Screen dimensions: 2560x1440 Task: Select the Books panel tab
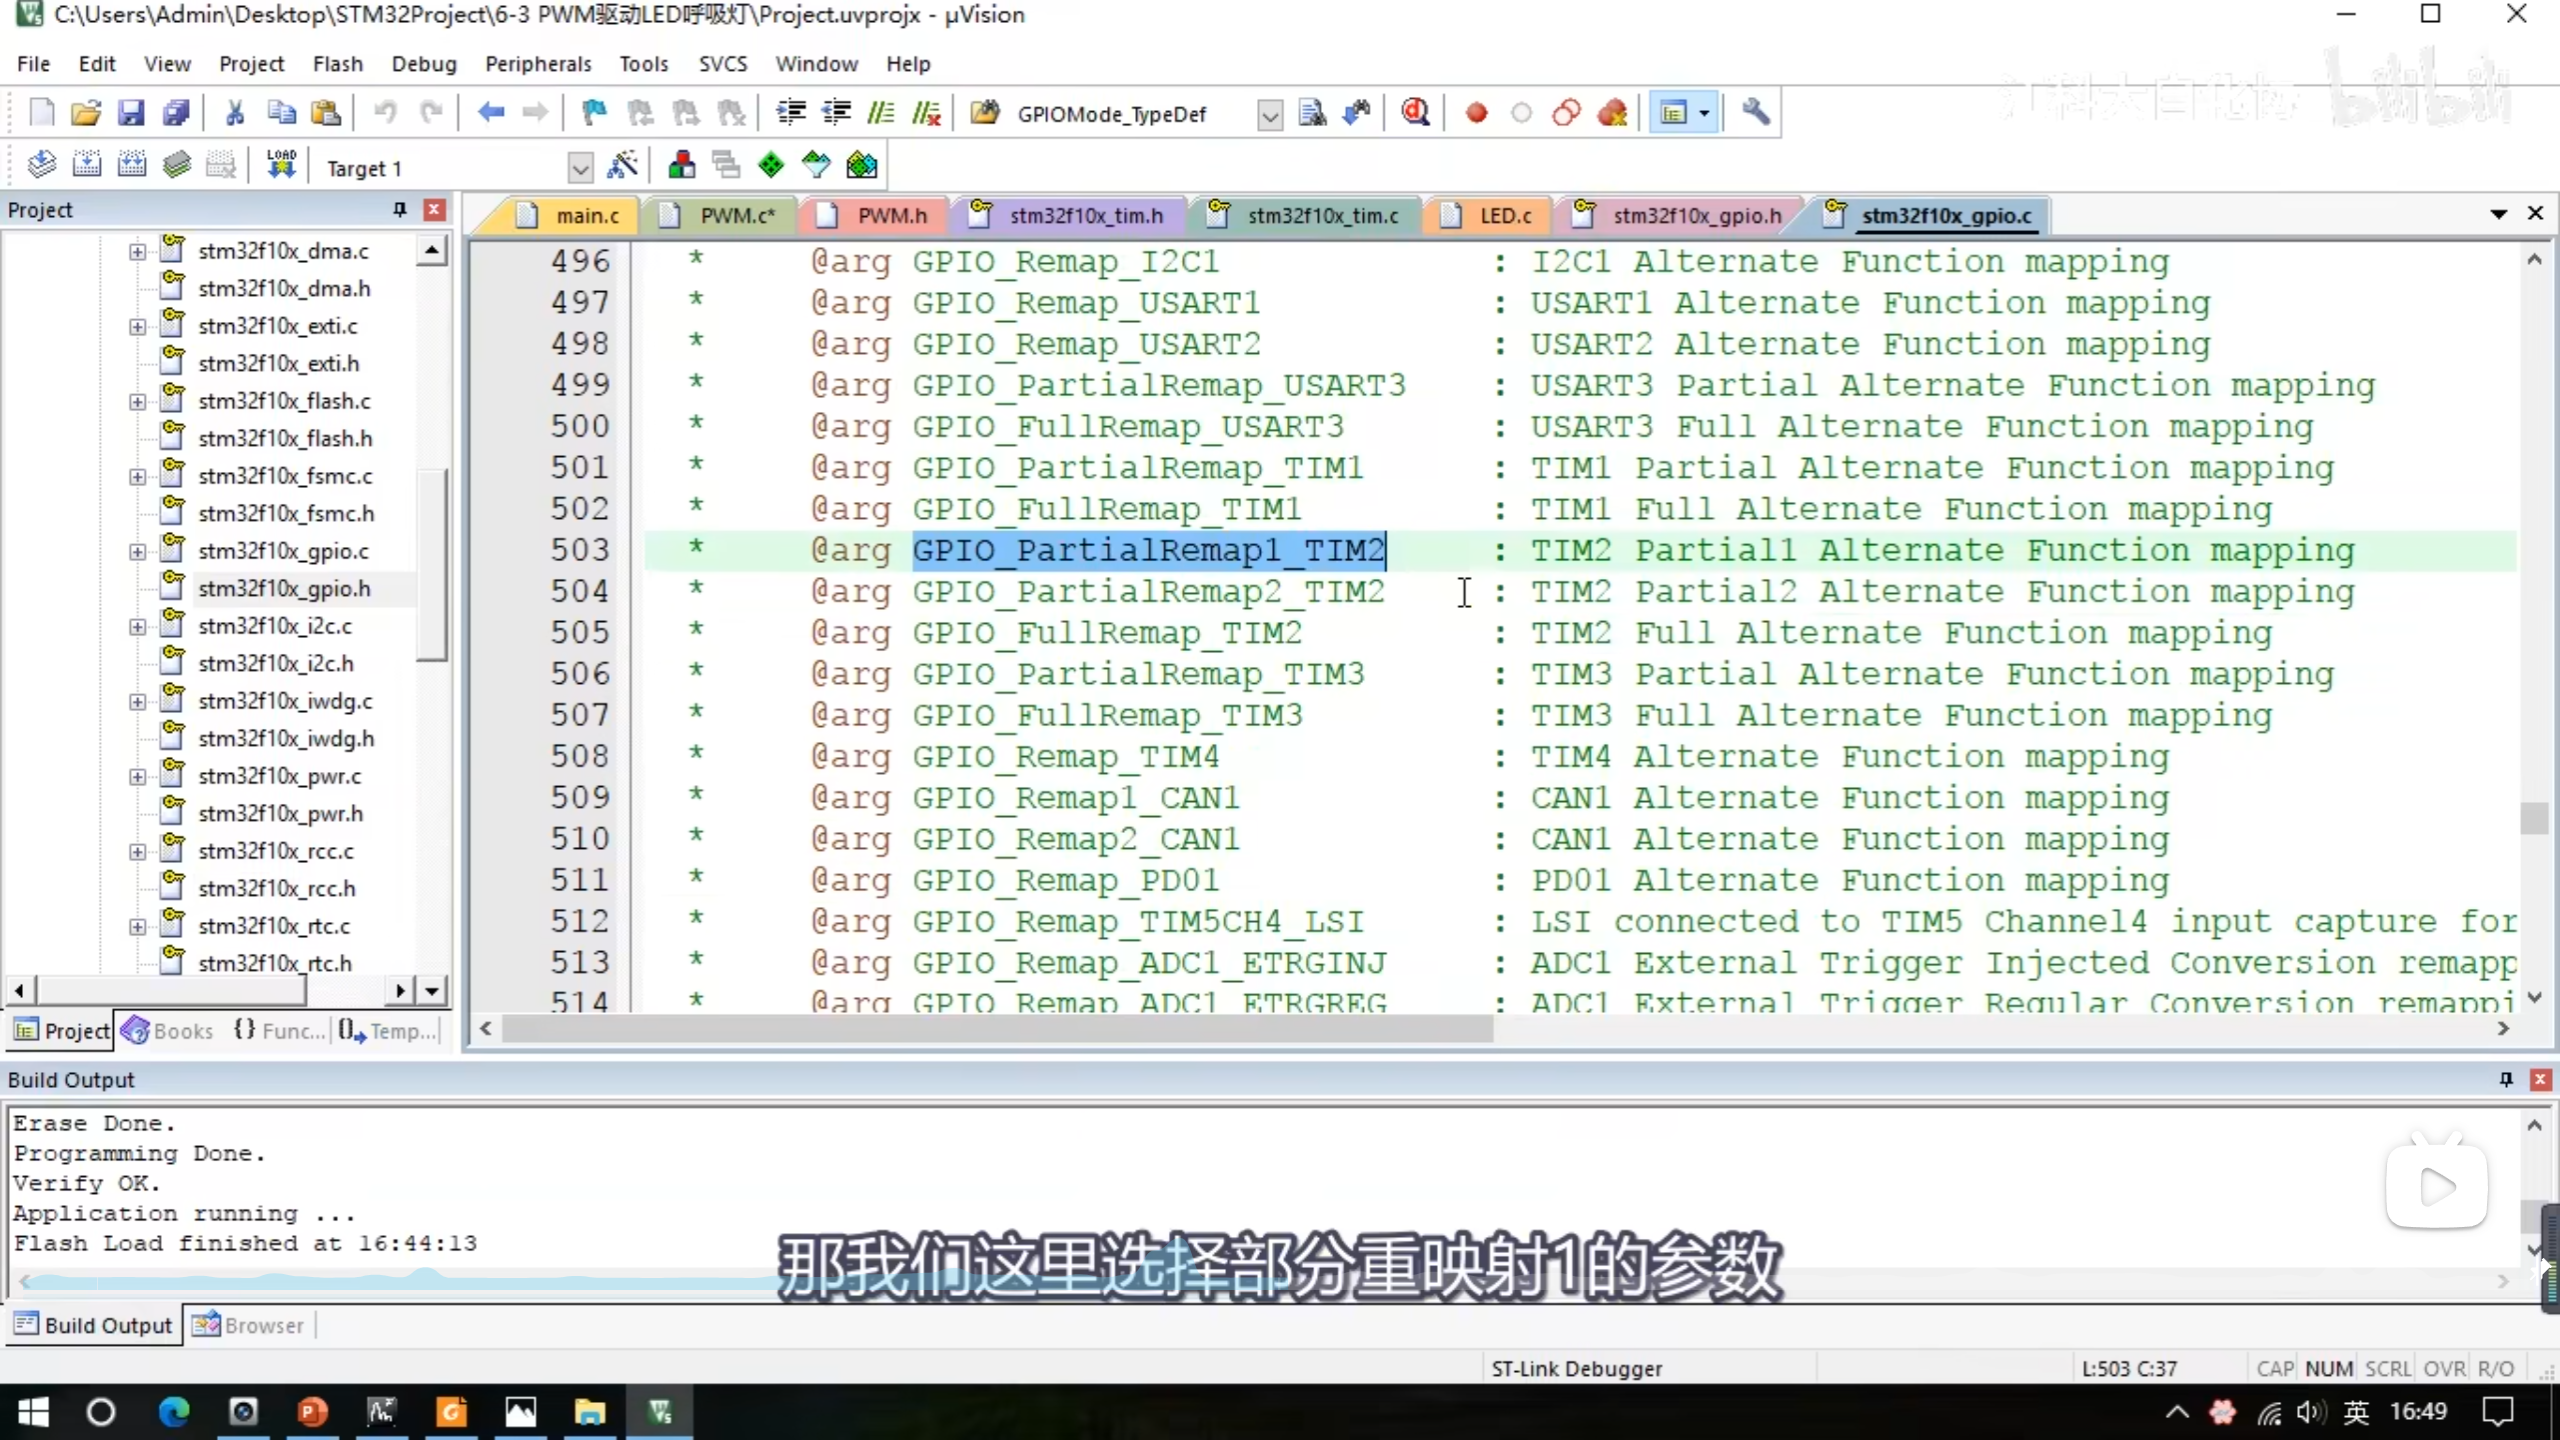168,1031
